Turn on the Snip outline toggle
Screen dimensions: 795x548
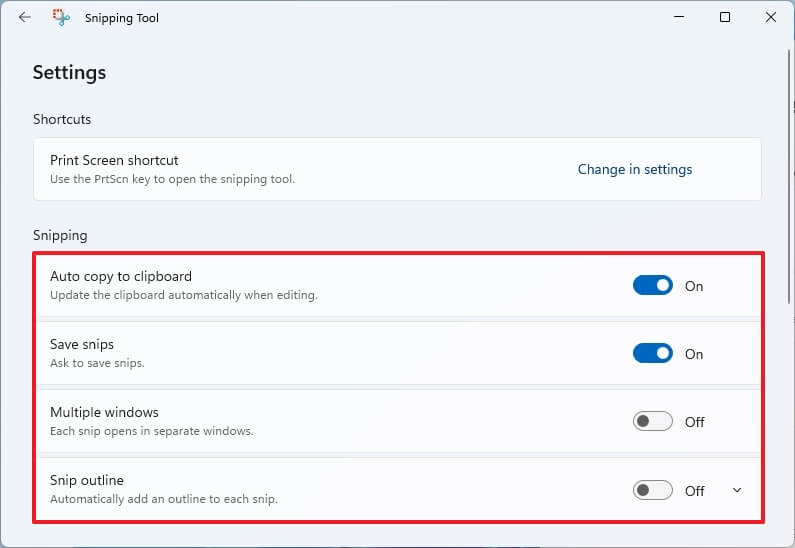pyautogui.click(x=653, y=490)
